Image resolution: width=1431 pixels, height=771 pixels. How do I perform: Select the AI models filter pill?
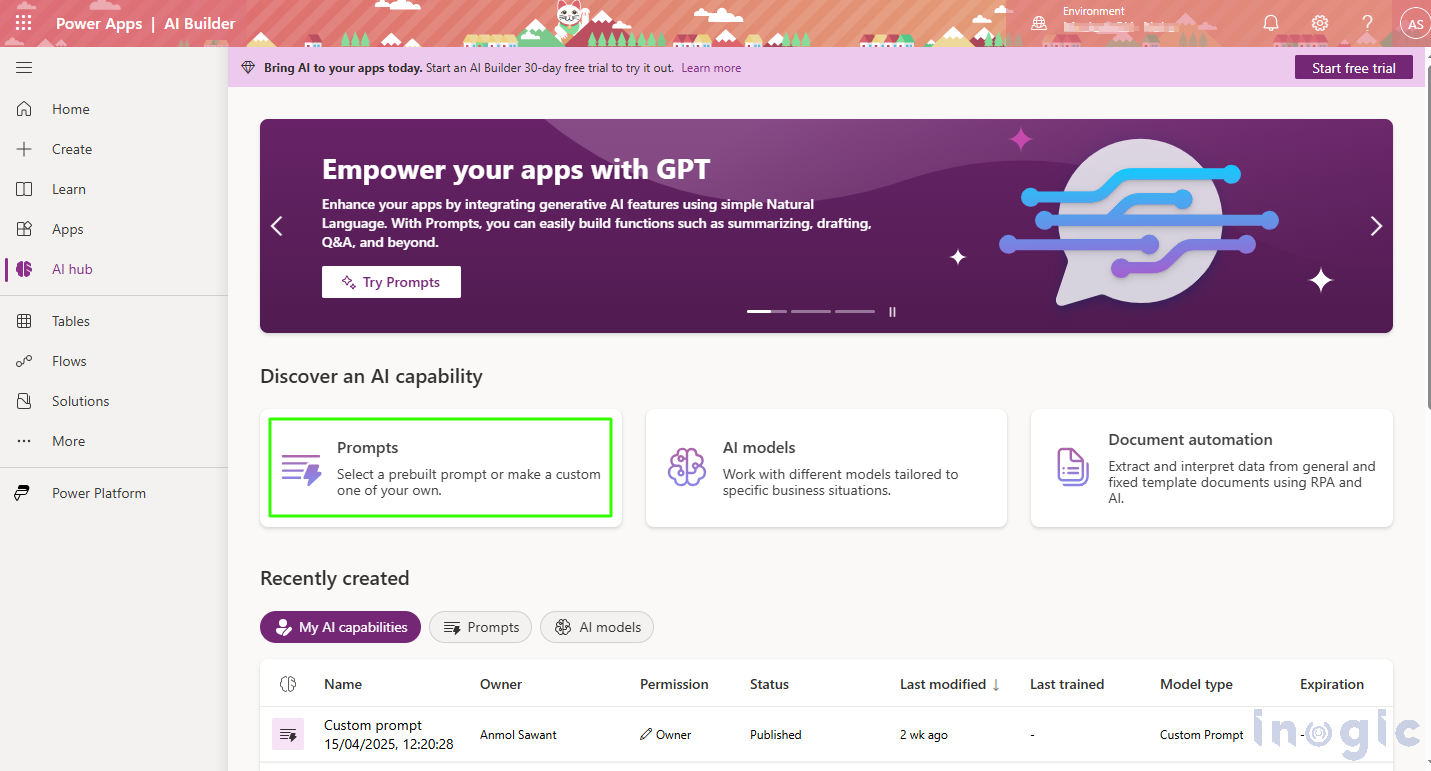click(597, 627)
